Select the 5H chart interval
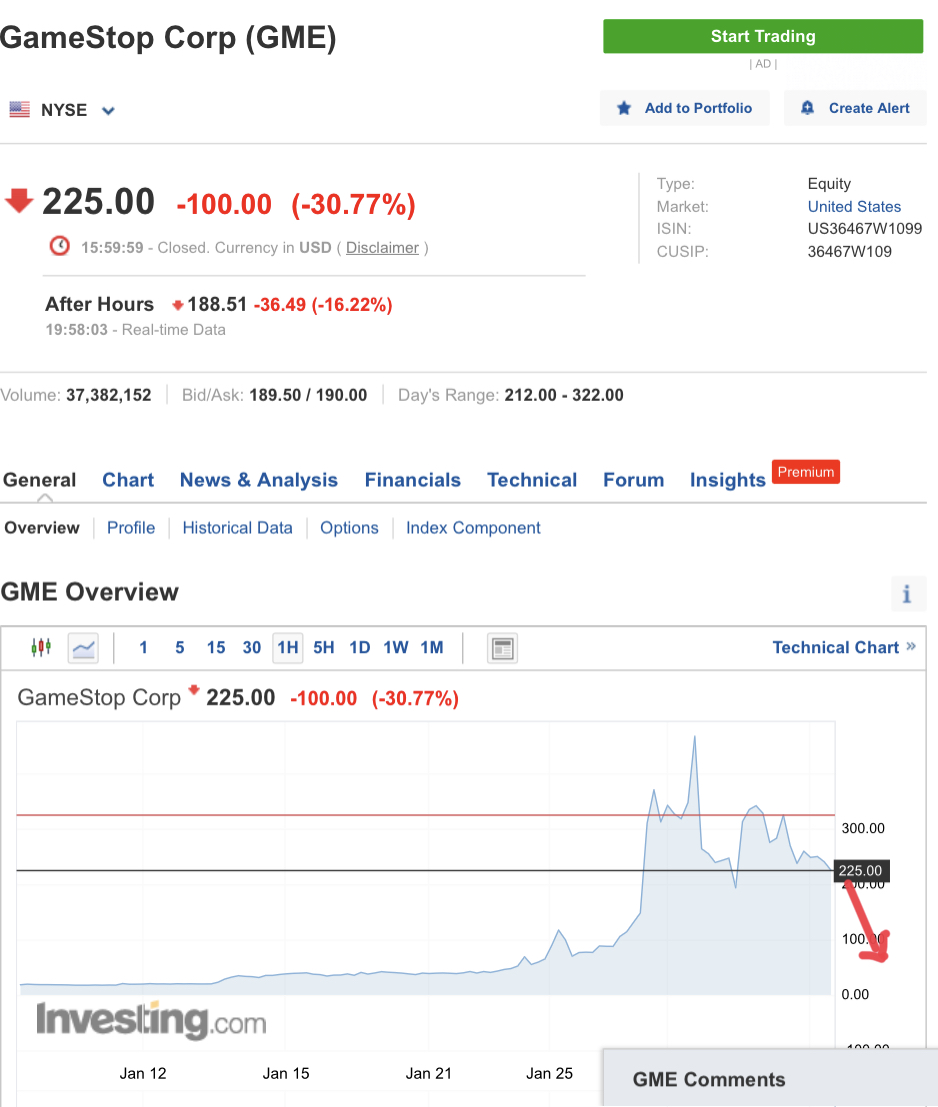This screenshot has width=938, height=1107. coord(324,647)
